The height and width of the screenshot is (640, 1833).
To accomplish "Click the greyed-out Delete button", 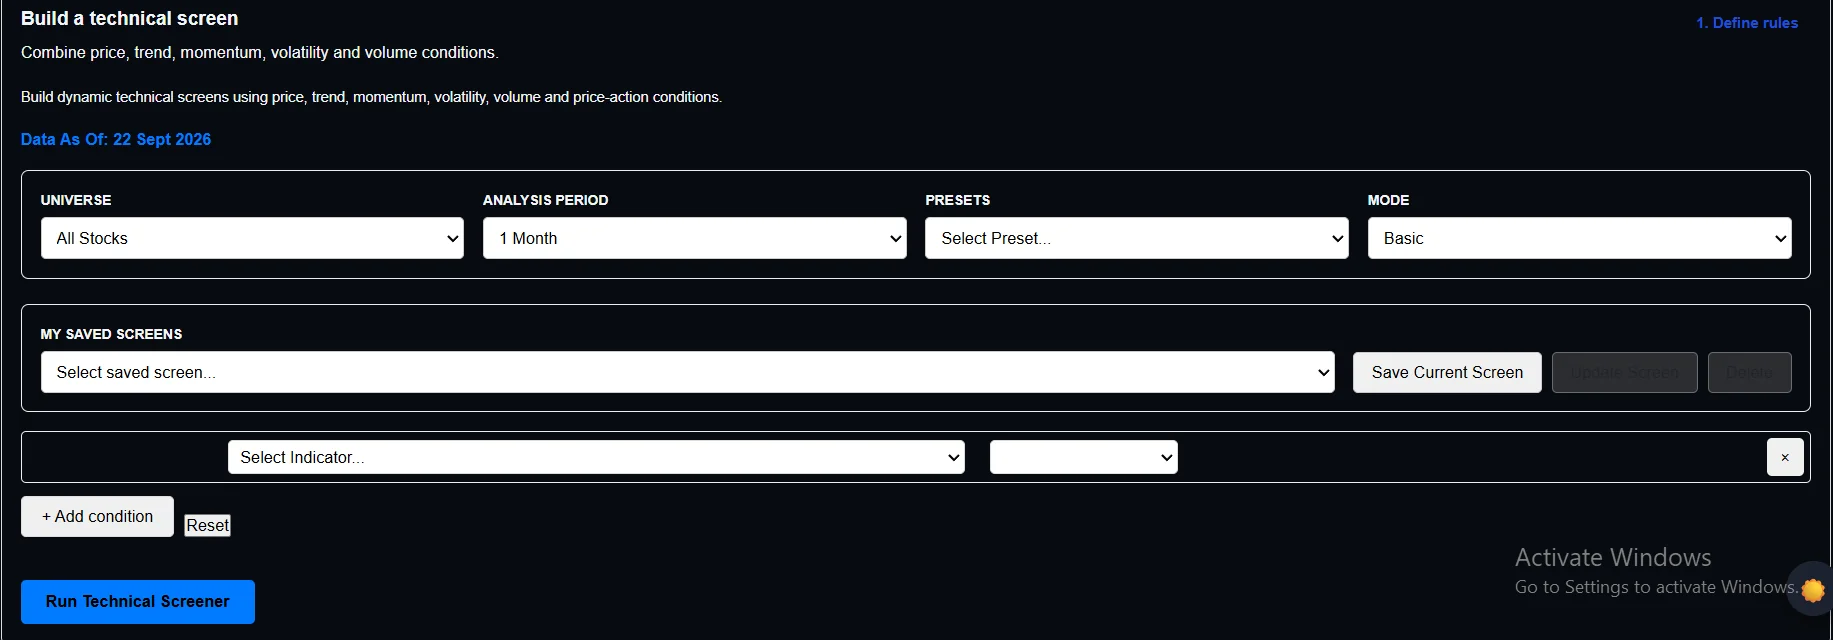I will point(1749,372).
